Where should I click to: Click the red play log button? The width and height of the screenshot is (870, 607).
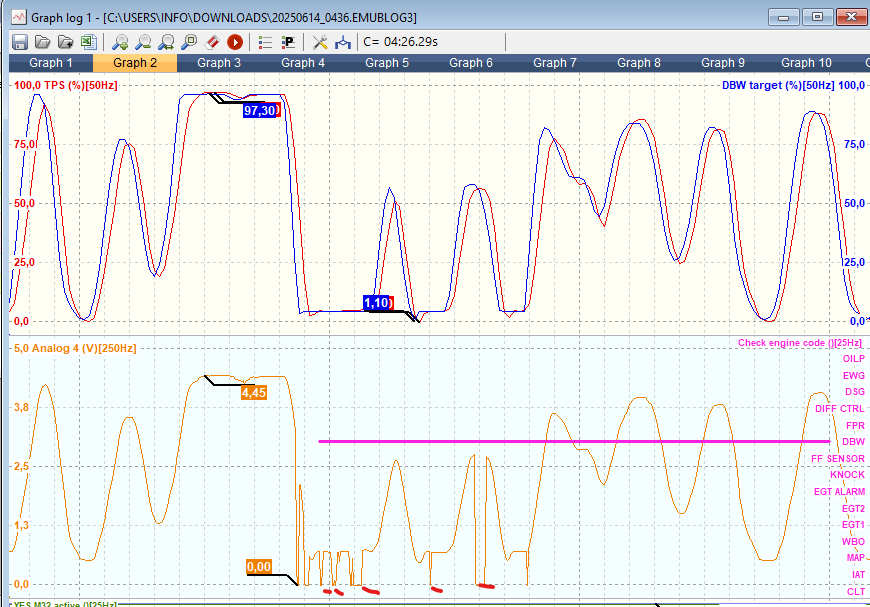click(x=235, y=42)
